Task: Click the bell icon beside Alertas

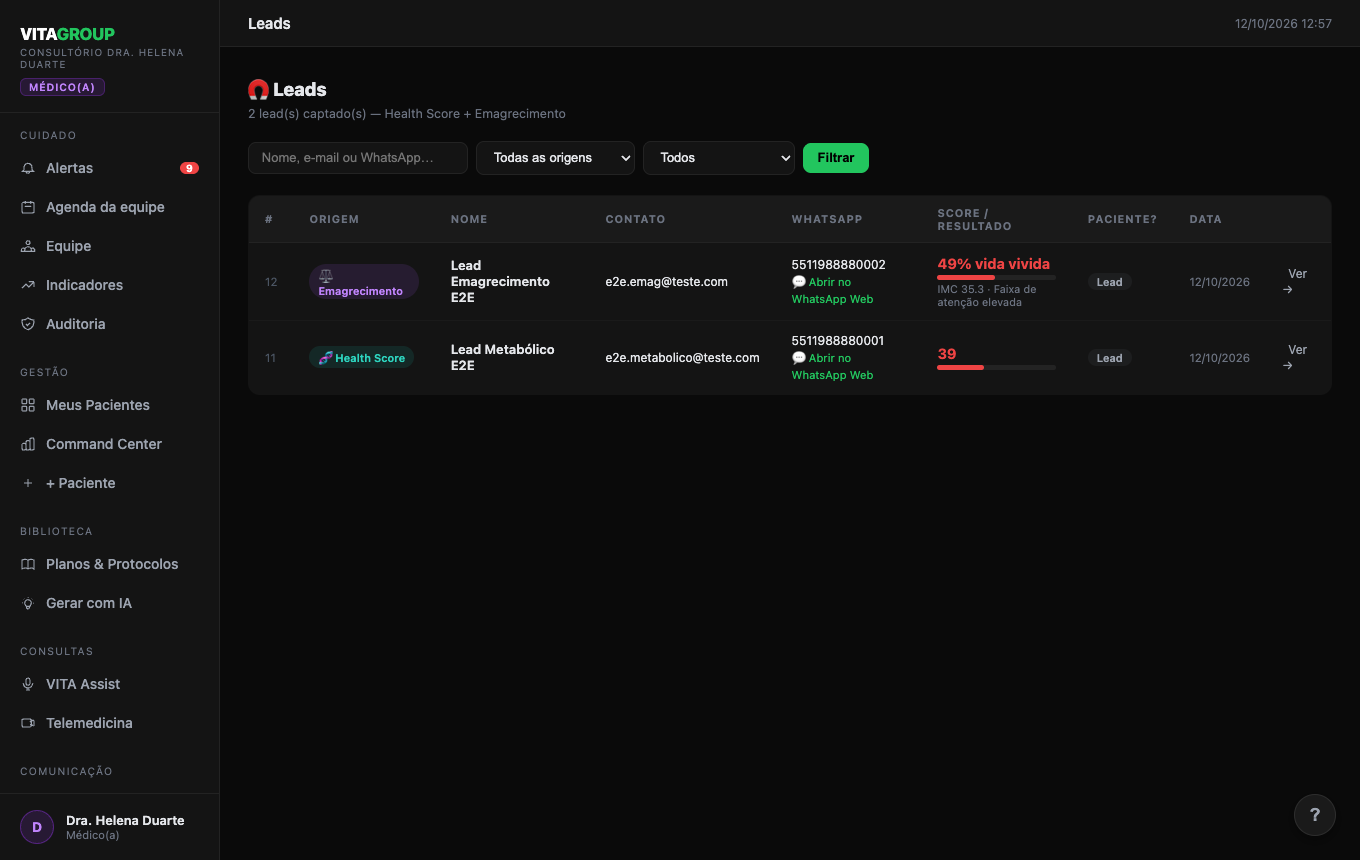Action: coord(28,168)
